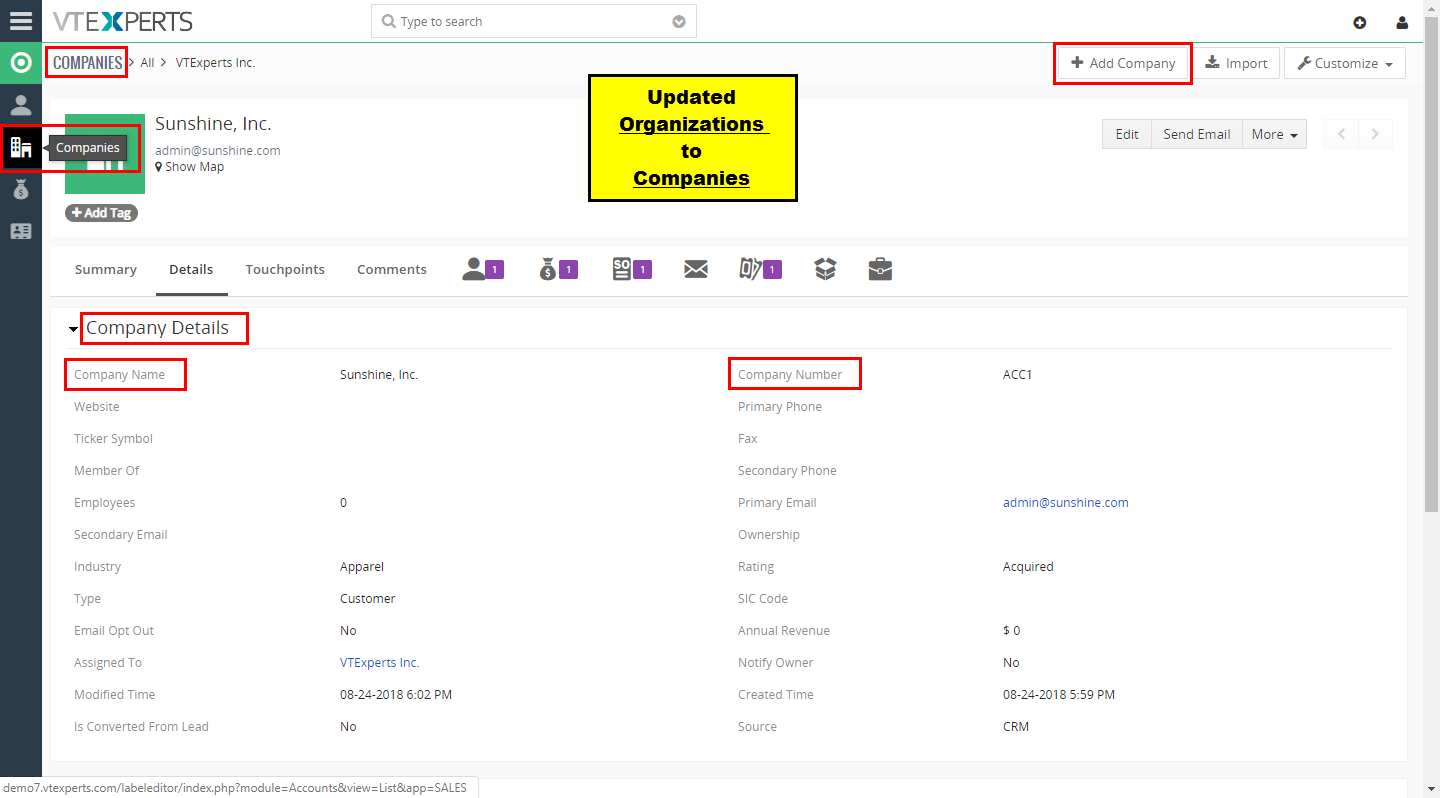This screenshot has width=1440, height=798.
Task: Open the briefcase related tab icon
Action: pos(880,269)
